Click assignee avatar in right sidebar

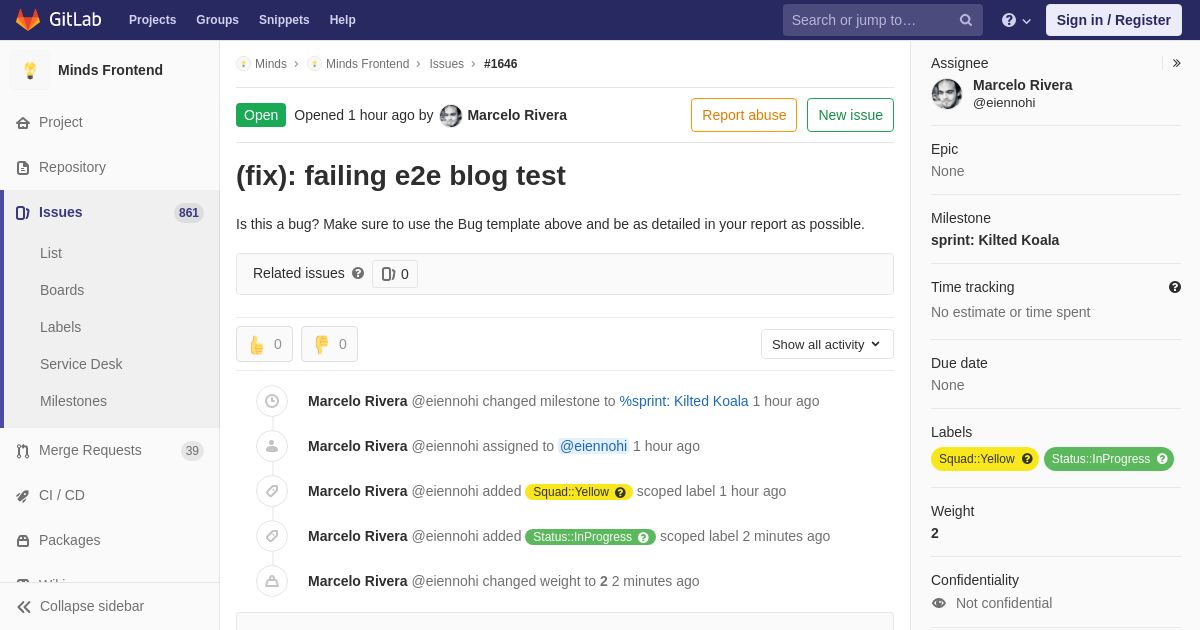(x=947, y=94)
